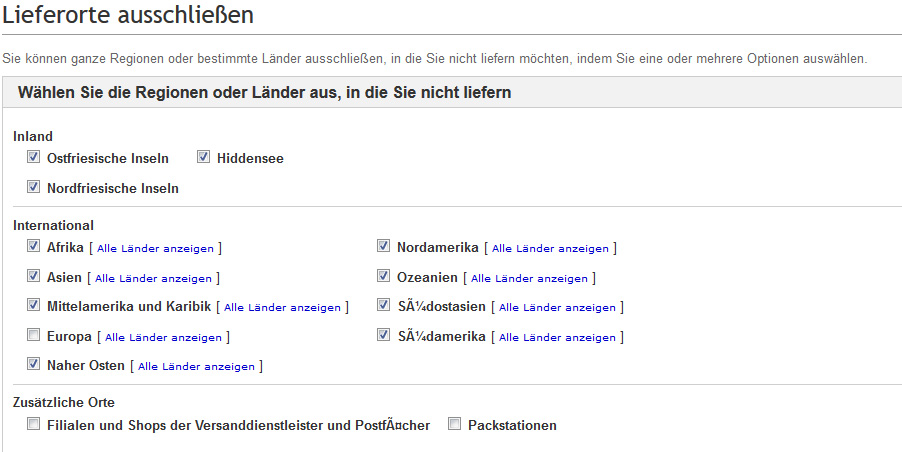Toggle the Ozeanien checkbox
This screenshot has height=452, width=902.
click(x=383, y=277)
